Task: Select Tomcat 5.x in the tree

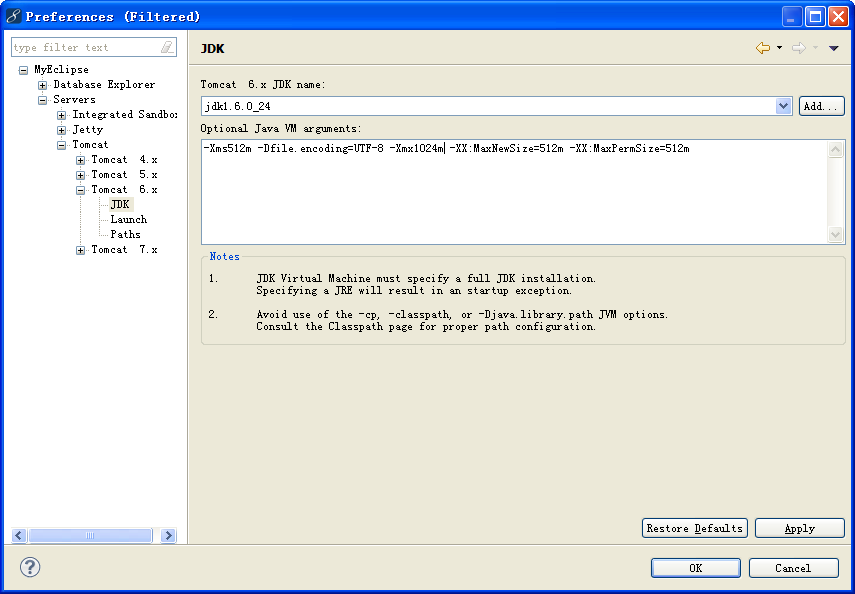Action: point(124,175)
